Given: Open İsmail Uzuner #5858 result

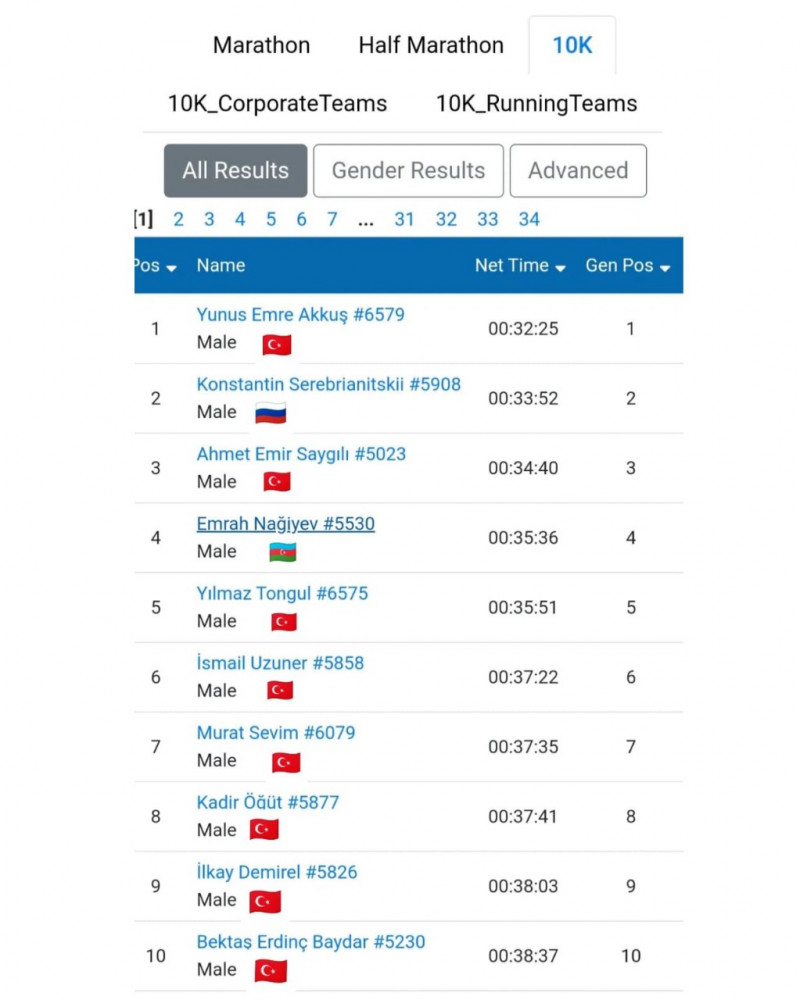Looking at the screenshot, I should click(280, 663).
